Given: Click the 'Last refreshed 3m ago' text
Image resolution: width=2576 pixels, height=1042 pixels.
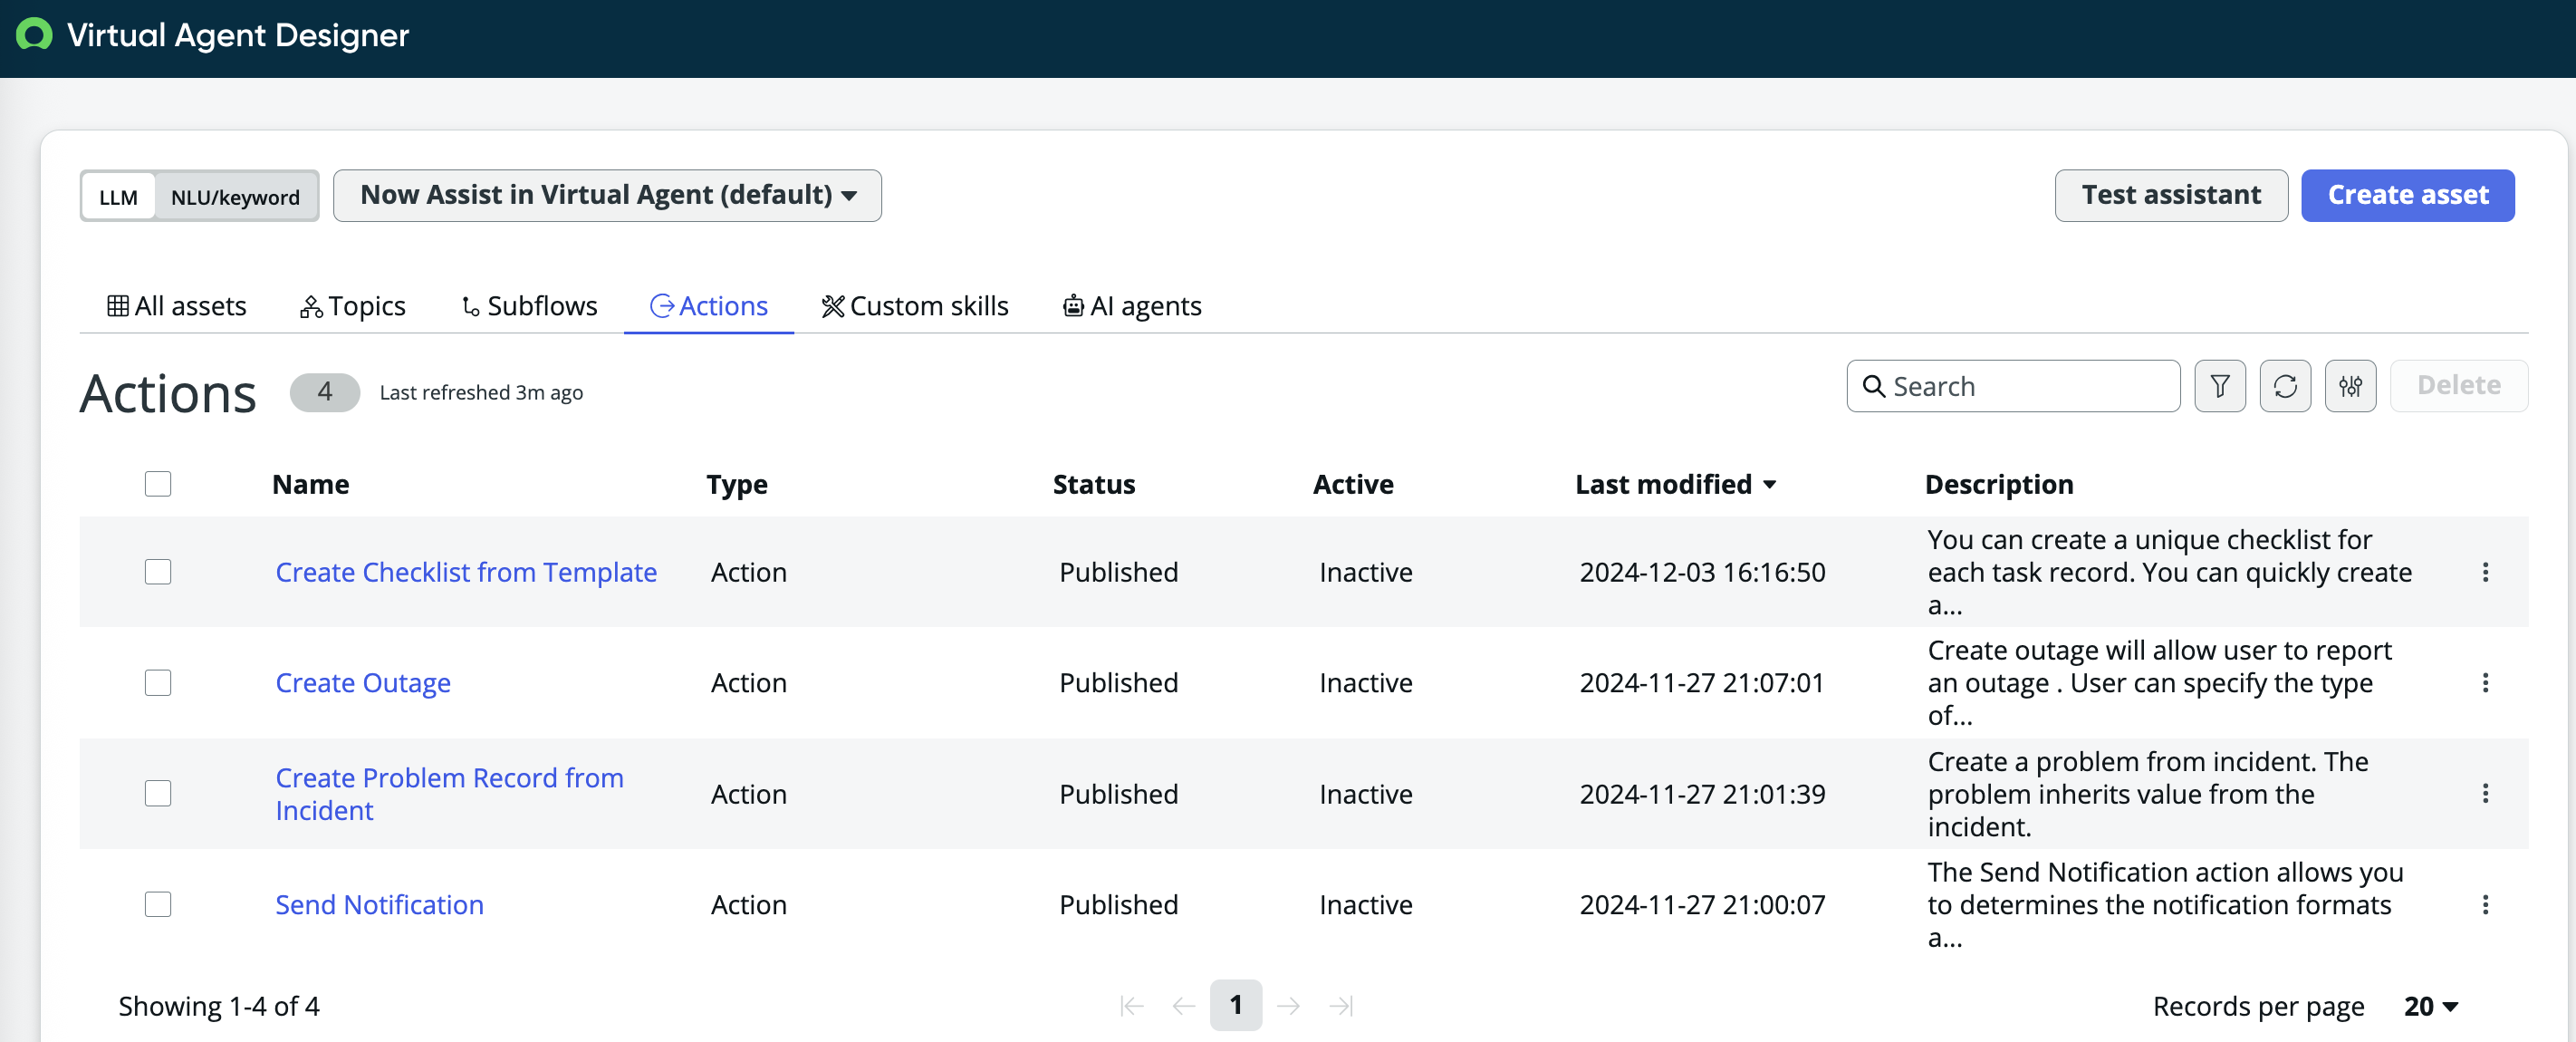Looking at the screenshot, I should point(481,393).
